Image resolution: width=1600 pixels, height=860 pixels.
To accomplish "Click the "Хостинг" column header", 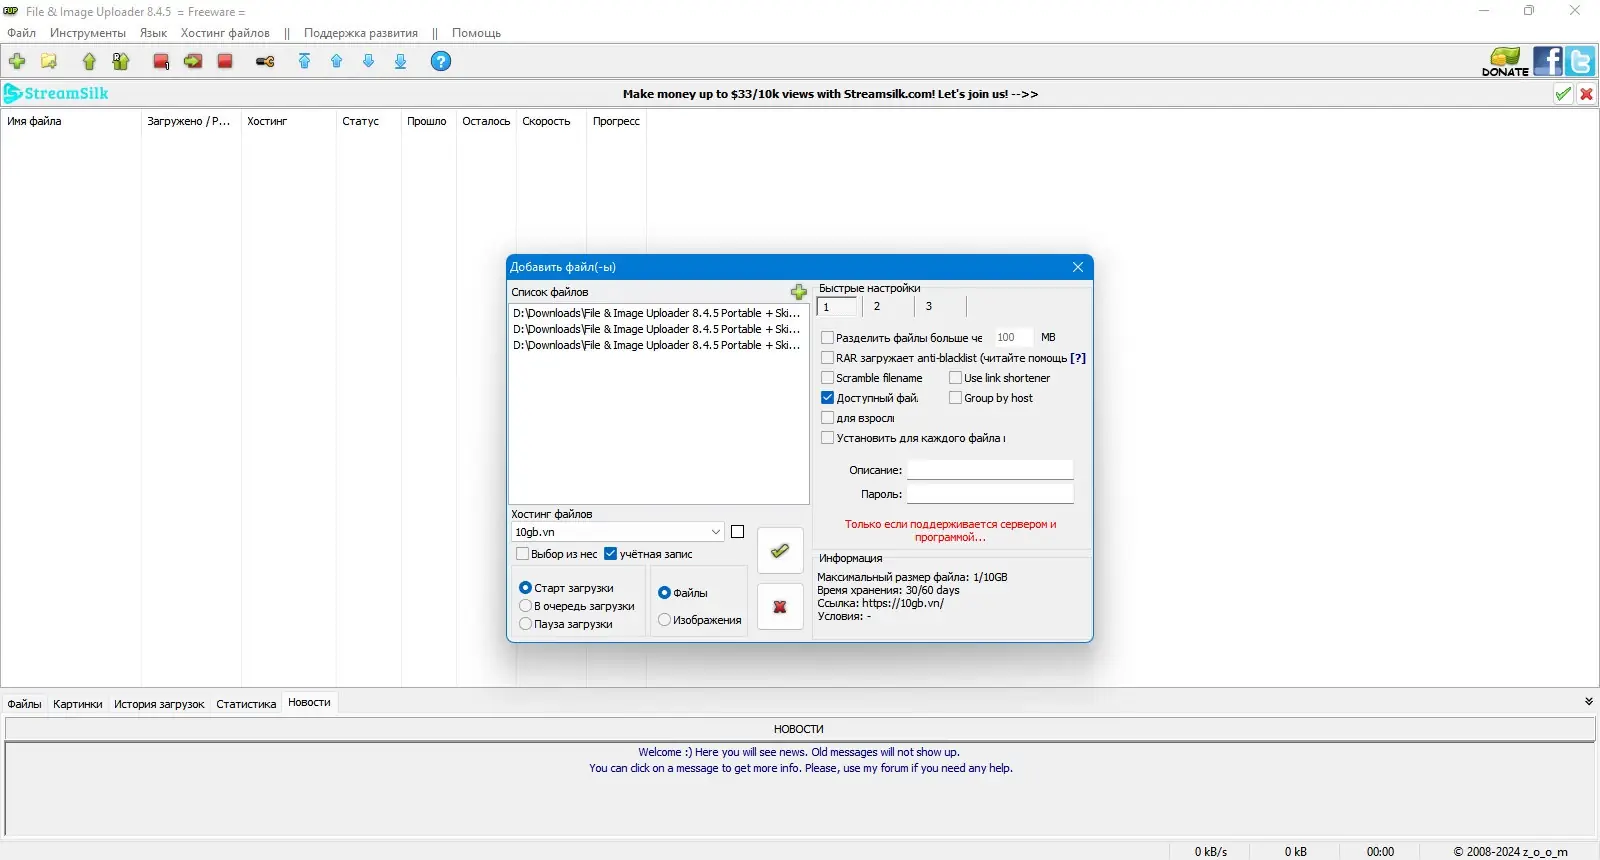I will pos(288,121).
